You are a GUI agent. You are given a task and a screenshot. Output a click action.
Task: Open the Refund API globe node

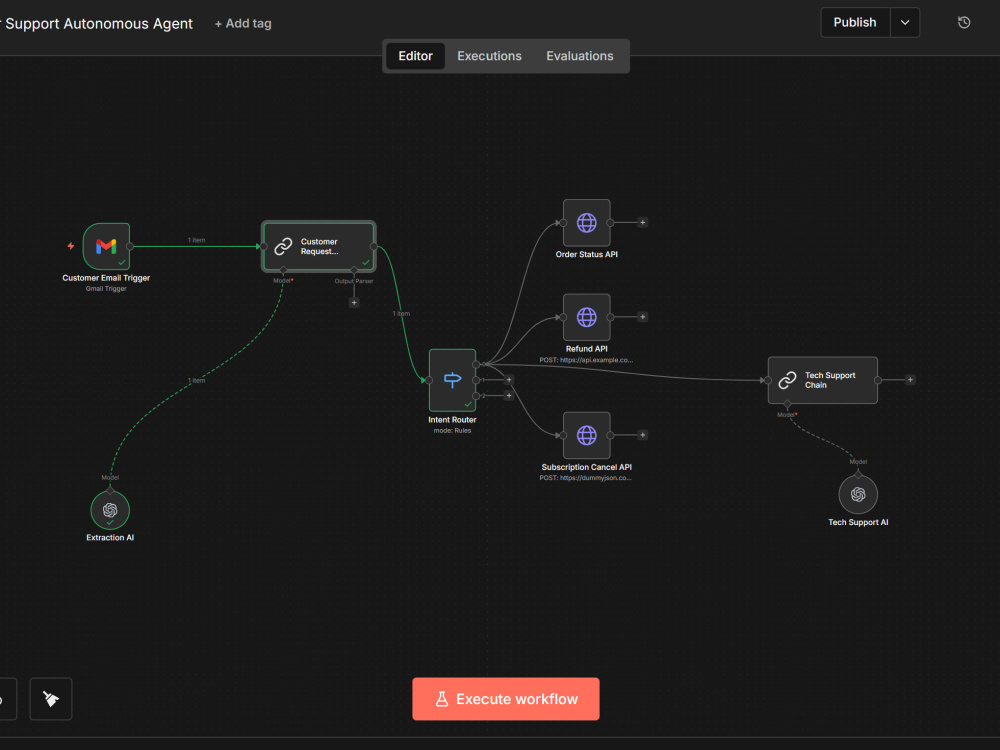587,317
